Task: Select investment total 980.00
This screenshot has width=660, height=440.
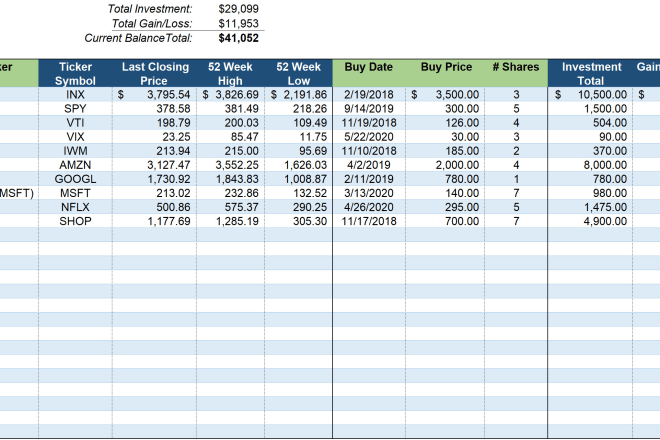Action: (x=590, y=193)
